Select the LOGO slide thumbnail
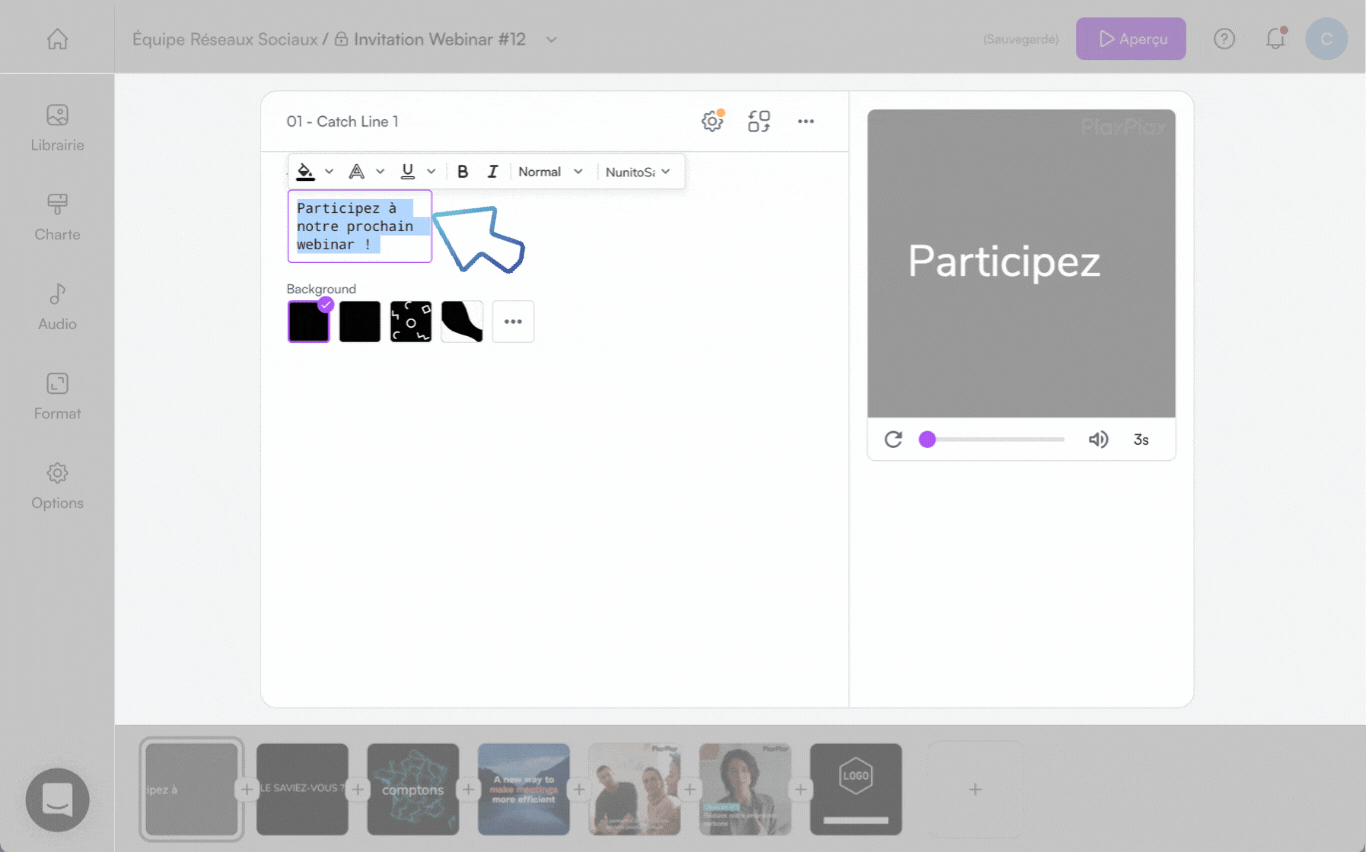 (x=856, y=789)
